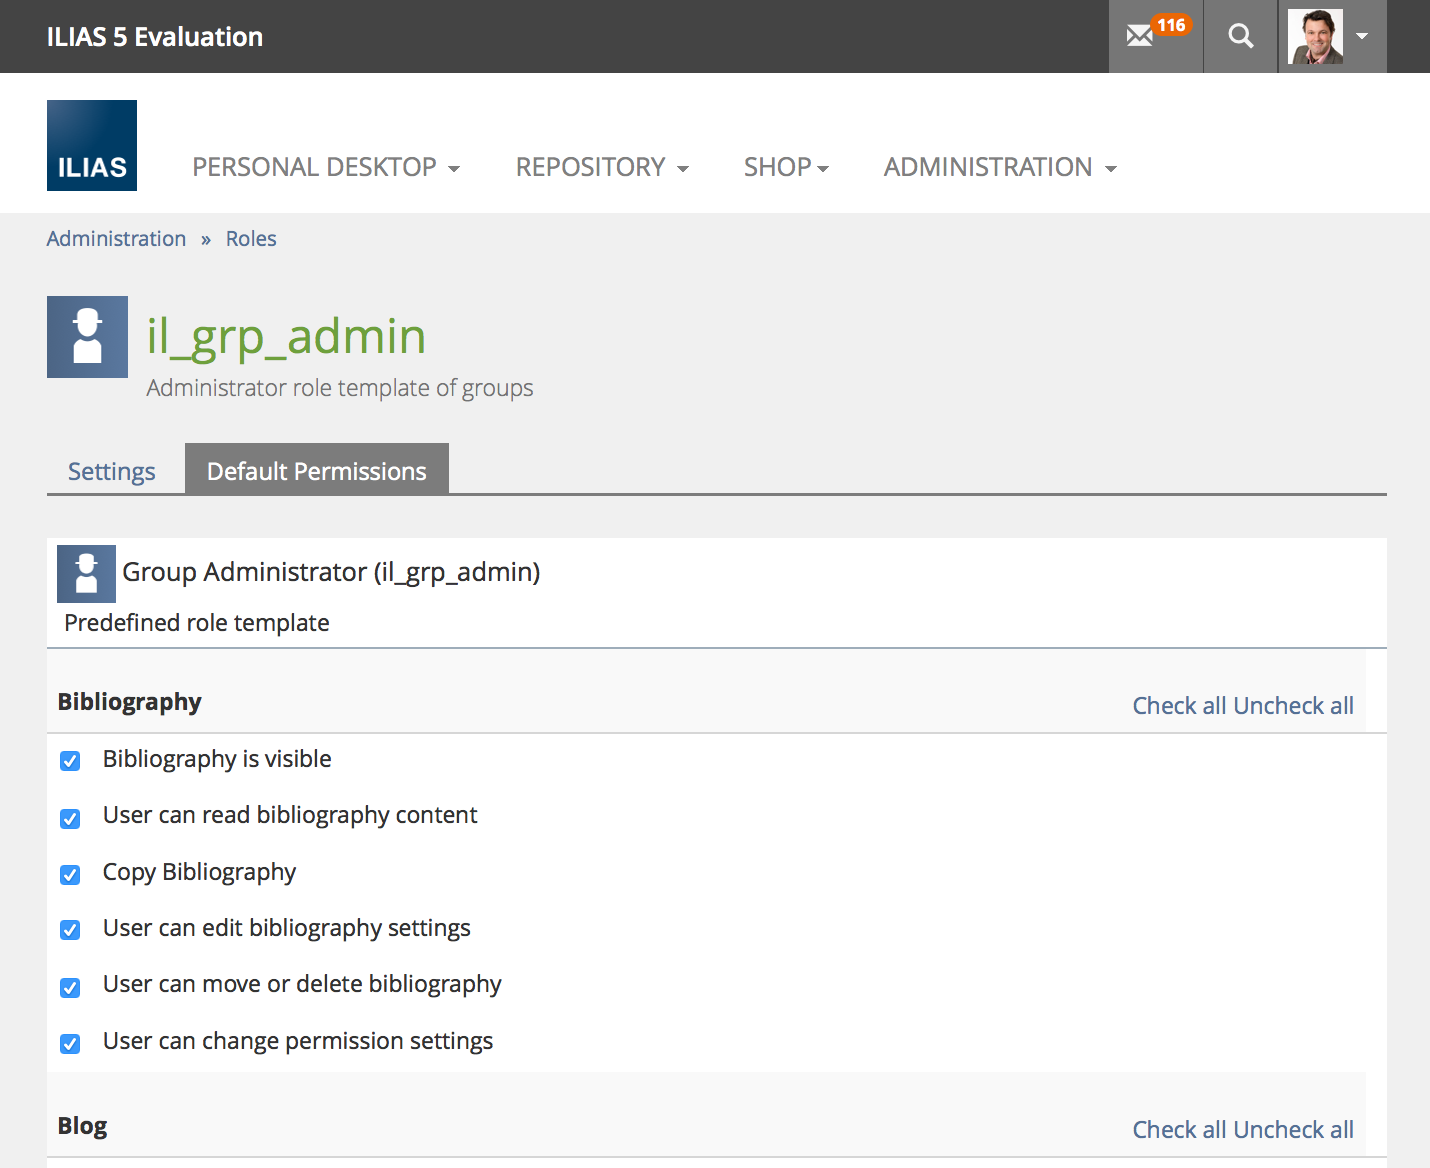Click the large il_grp_admin role icon
Screen dimensions: 1430x1168
click(x=87, y=337)
